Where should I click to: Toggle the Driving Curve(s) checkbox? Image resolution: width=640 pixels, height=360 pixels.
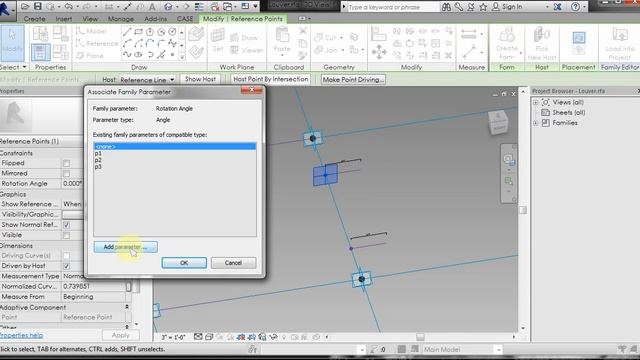tap(66, 256)
